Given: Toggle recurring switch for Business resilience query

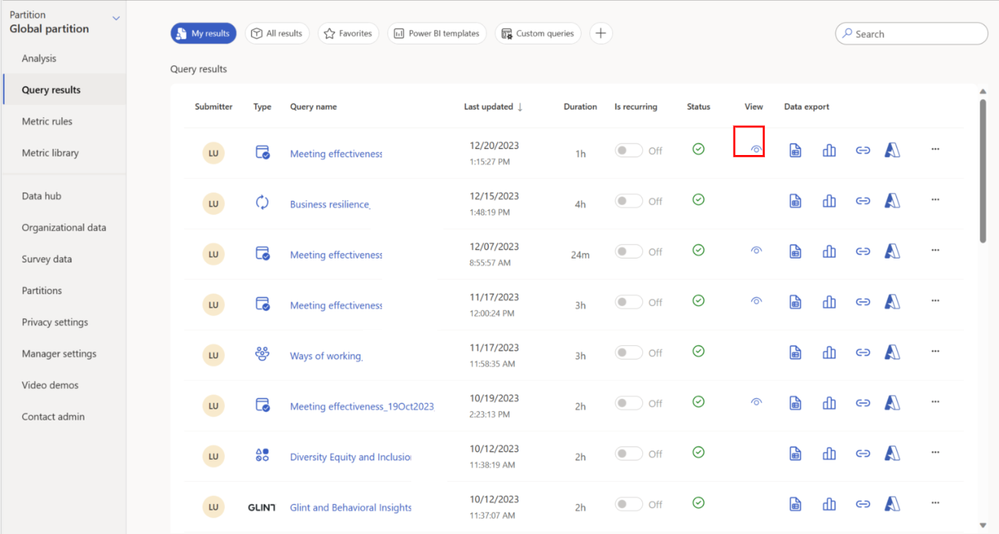Looking at the screenshot, I should tap(628, 201).
